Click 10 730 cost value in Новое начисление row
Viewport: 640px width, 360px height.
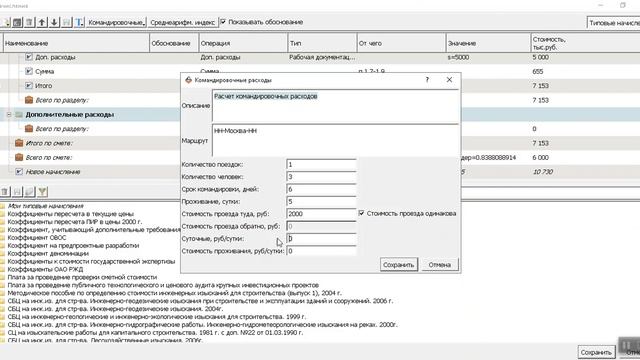tap(543, 172)
